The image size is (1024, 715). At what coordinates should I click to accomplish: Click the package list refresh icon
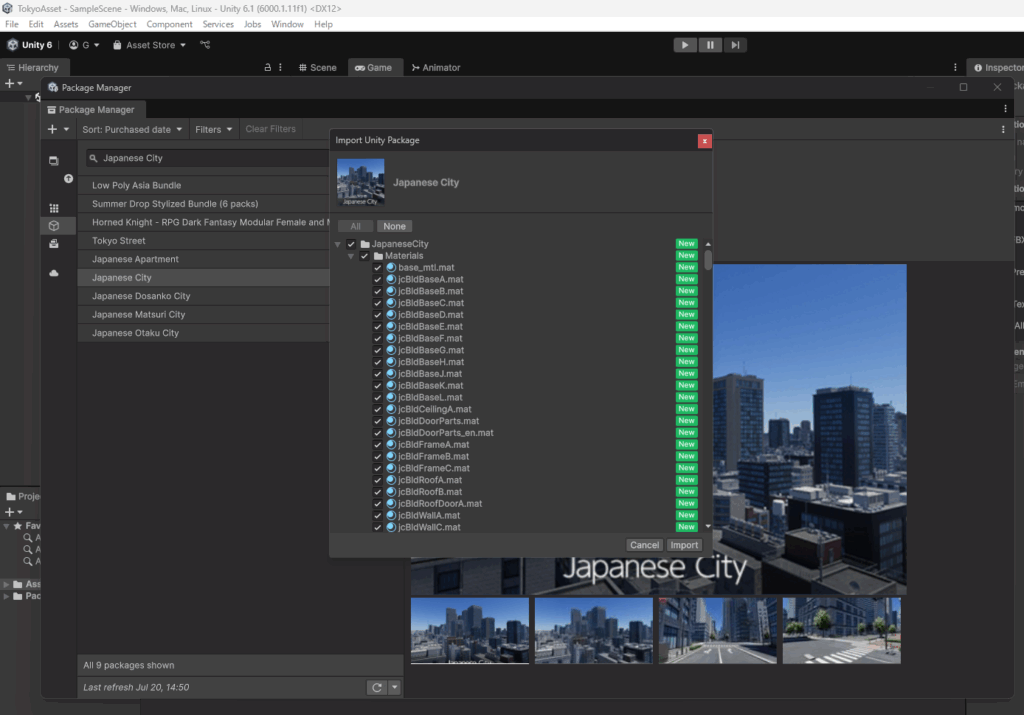click(x=377, y=688)
